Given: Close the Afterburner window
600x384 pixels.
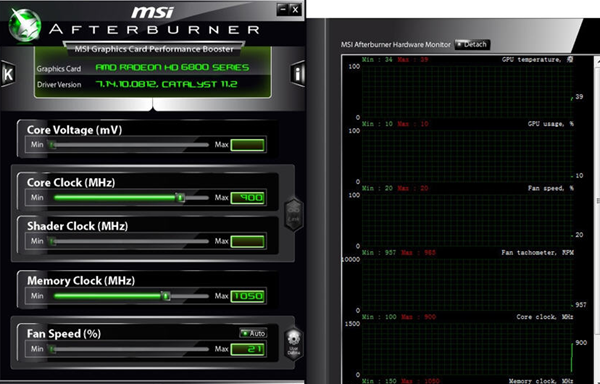Looking at the screenshot, I should [295, 9].
